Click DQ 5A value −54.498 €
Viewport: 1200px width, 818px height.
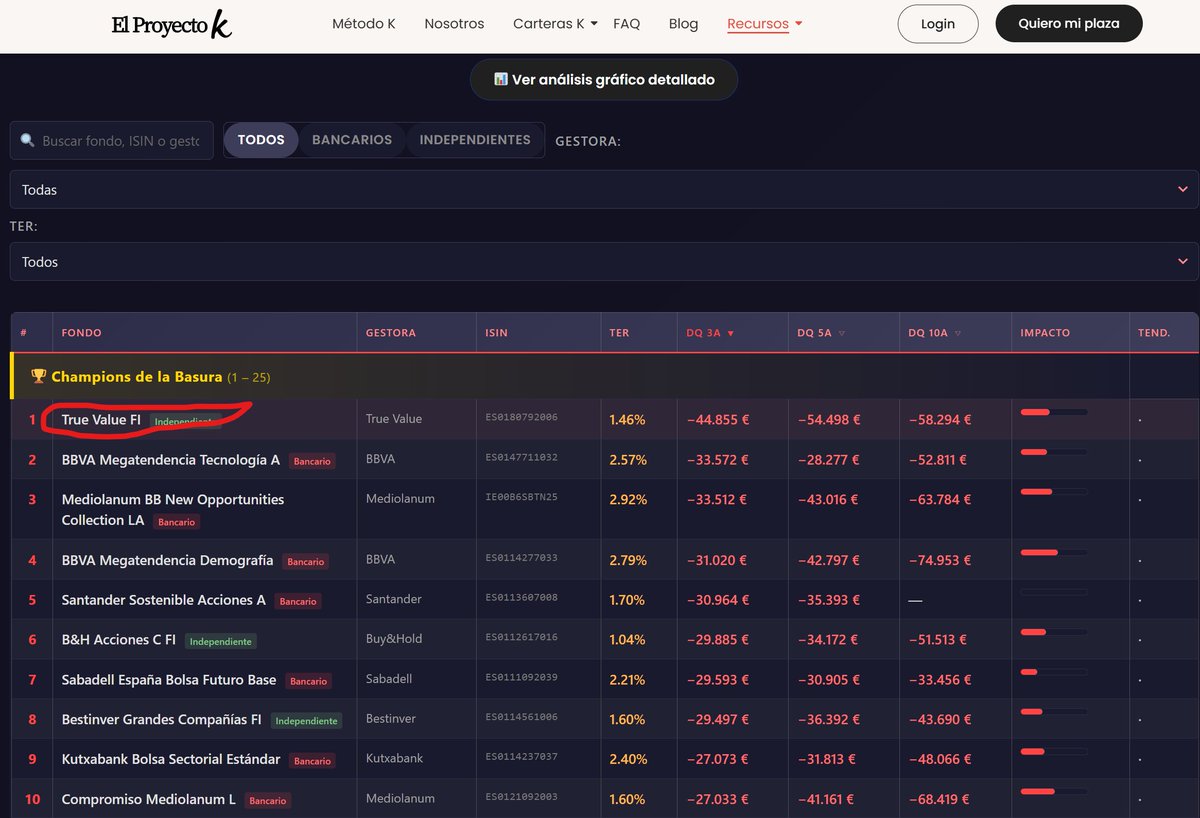click(x=828, y=420)
